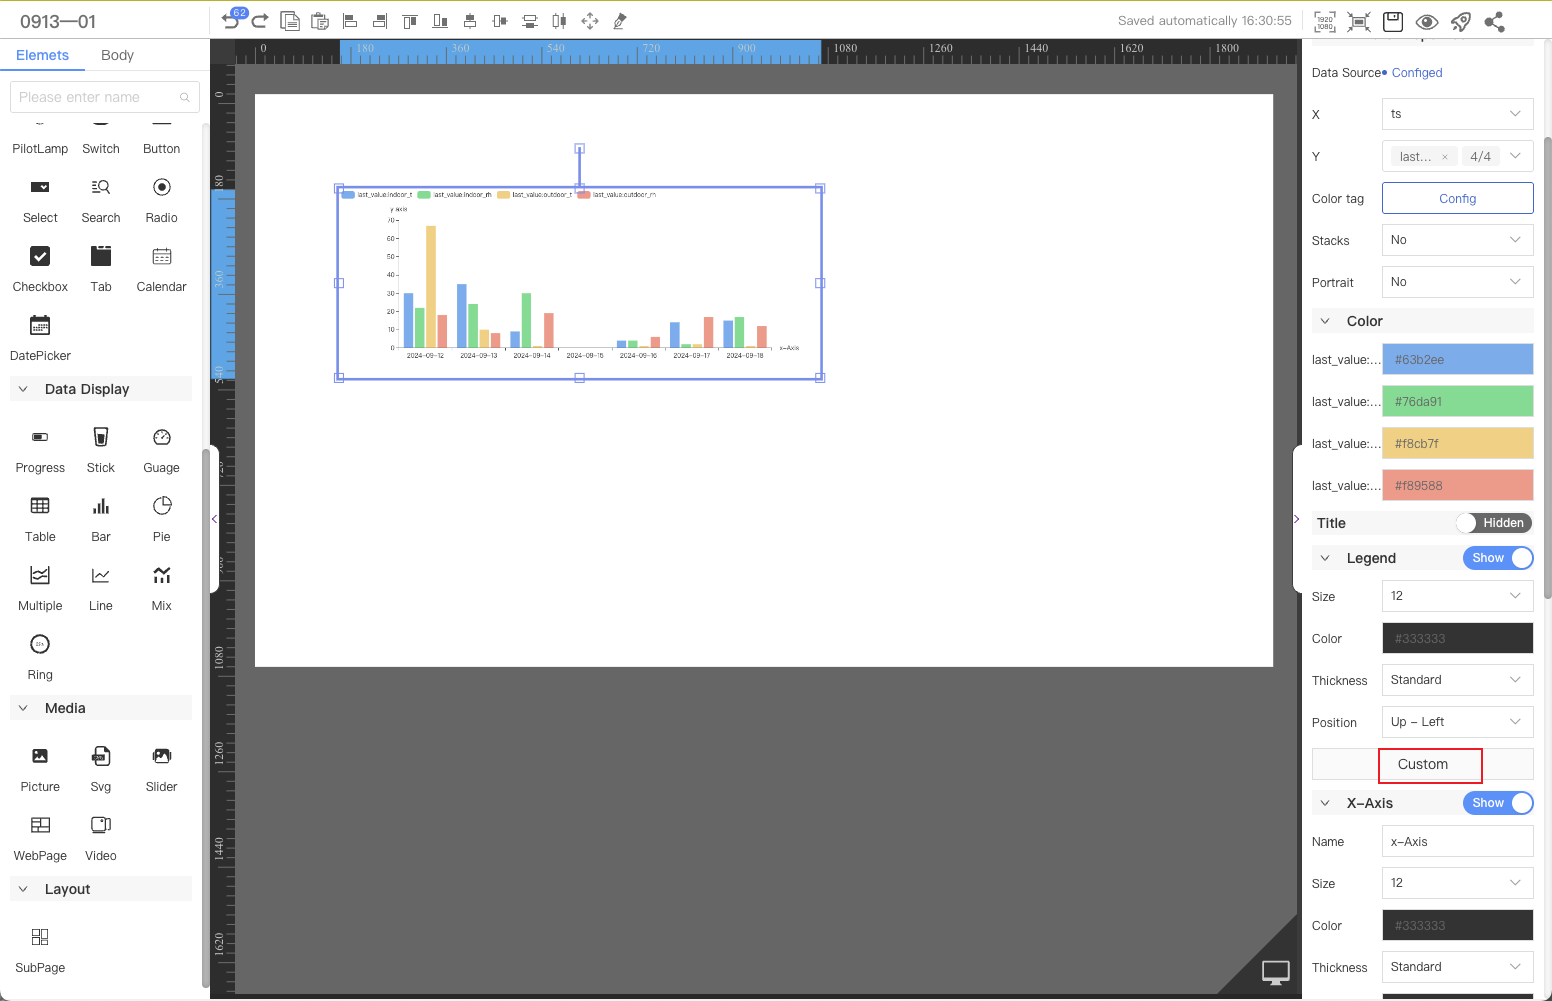Turn off the Legend Show switch
Screen dimensions: 1552x1001
click(x=1497, y=558)
